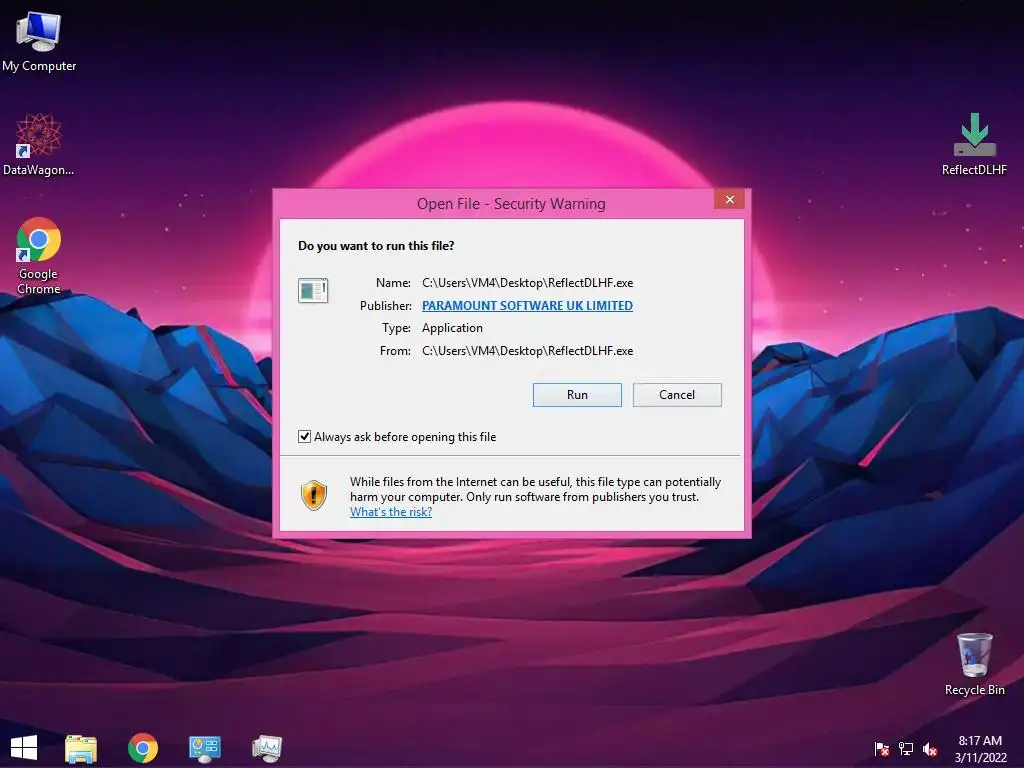
Task: Click the From file path text
Action: pos(528,351)
